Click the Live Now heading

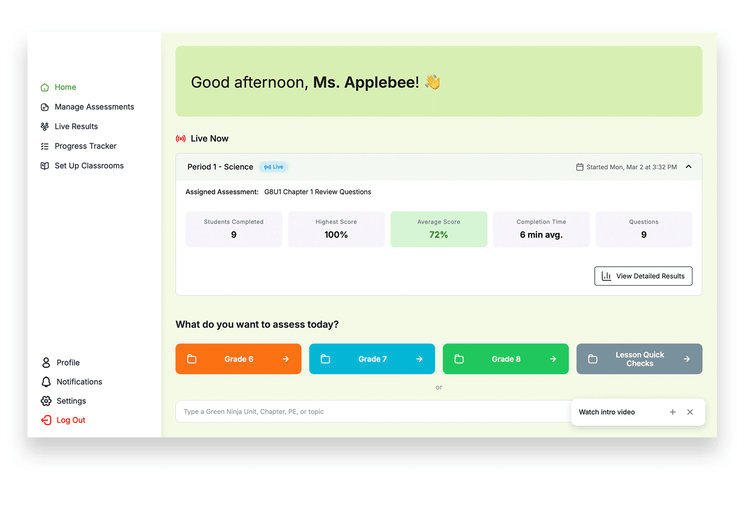(x=209, y=139)
